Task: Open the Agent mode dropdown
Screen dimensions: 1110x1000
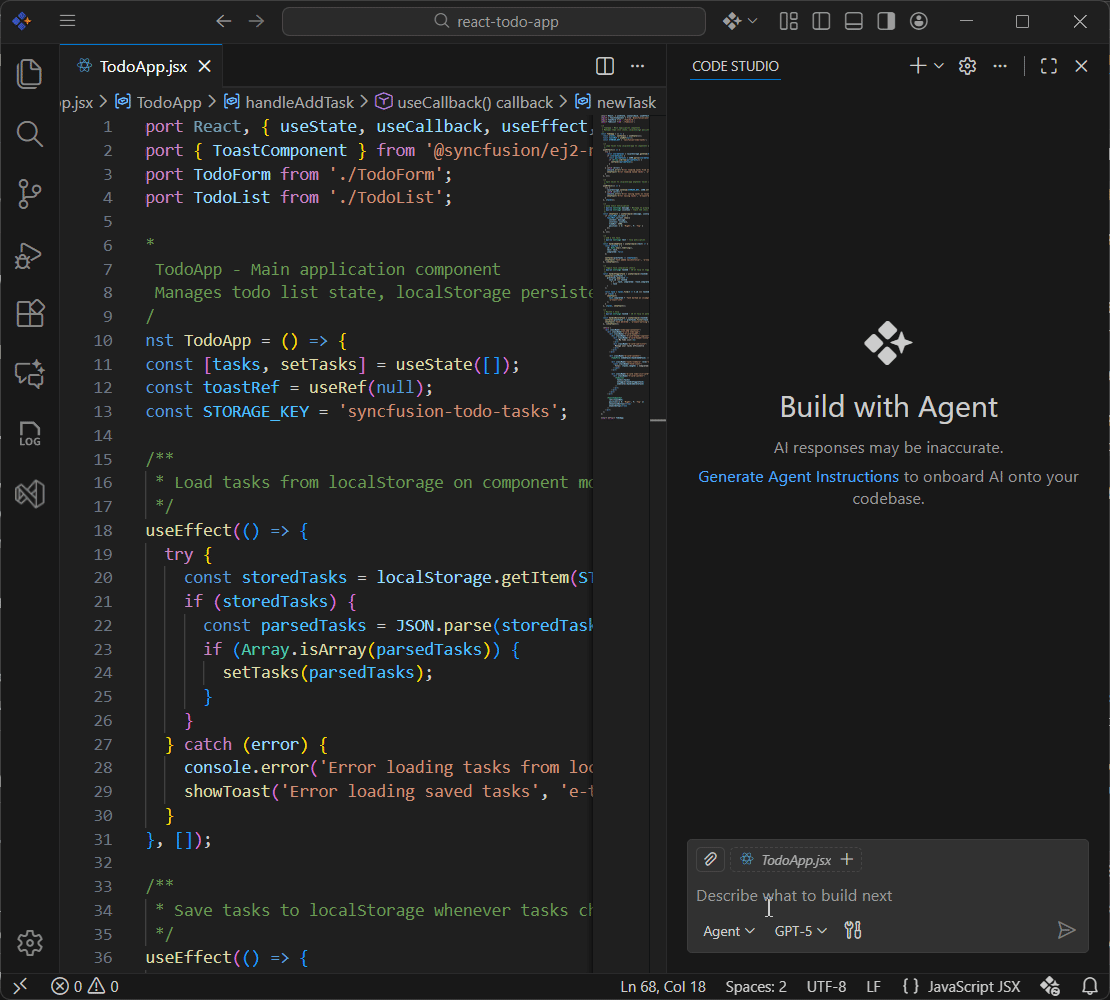Action: point(728,931)
